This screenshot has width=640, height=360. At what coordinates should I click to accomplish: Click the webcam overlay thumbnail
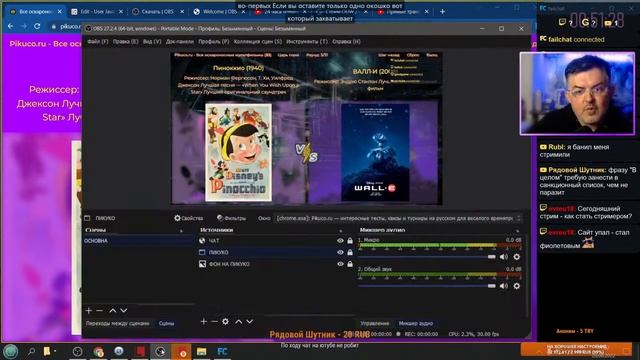[x=577, y=93]
